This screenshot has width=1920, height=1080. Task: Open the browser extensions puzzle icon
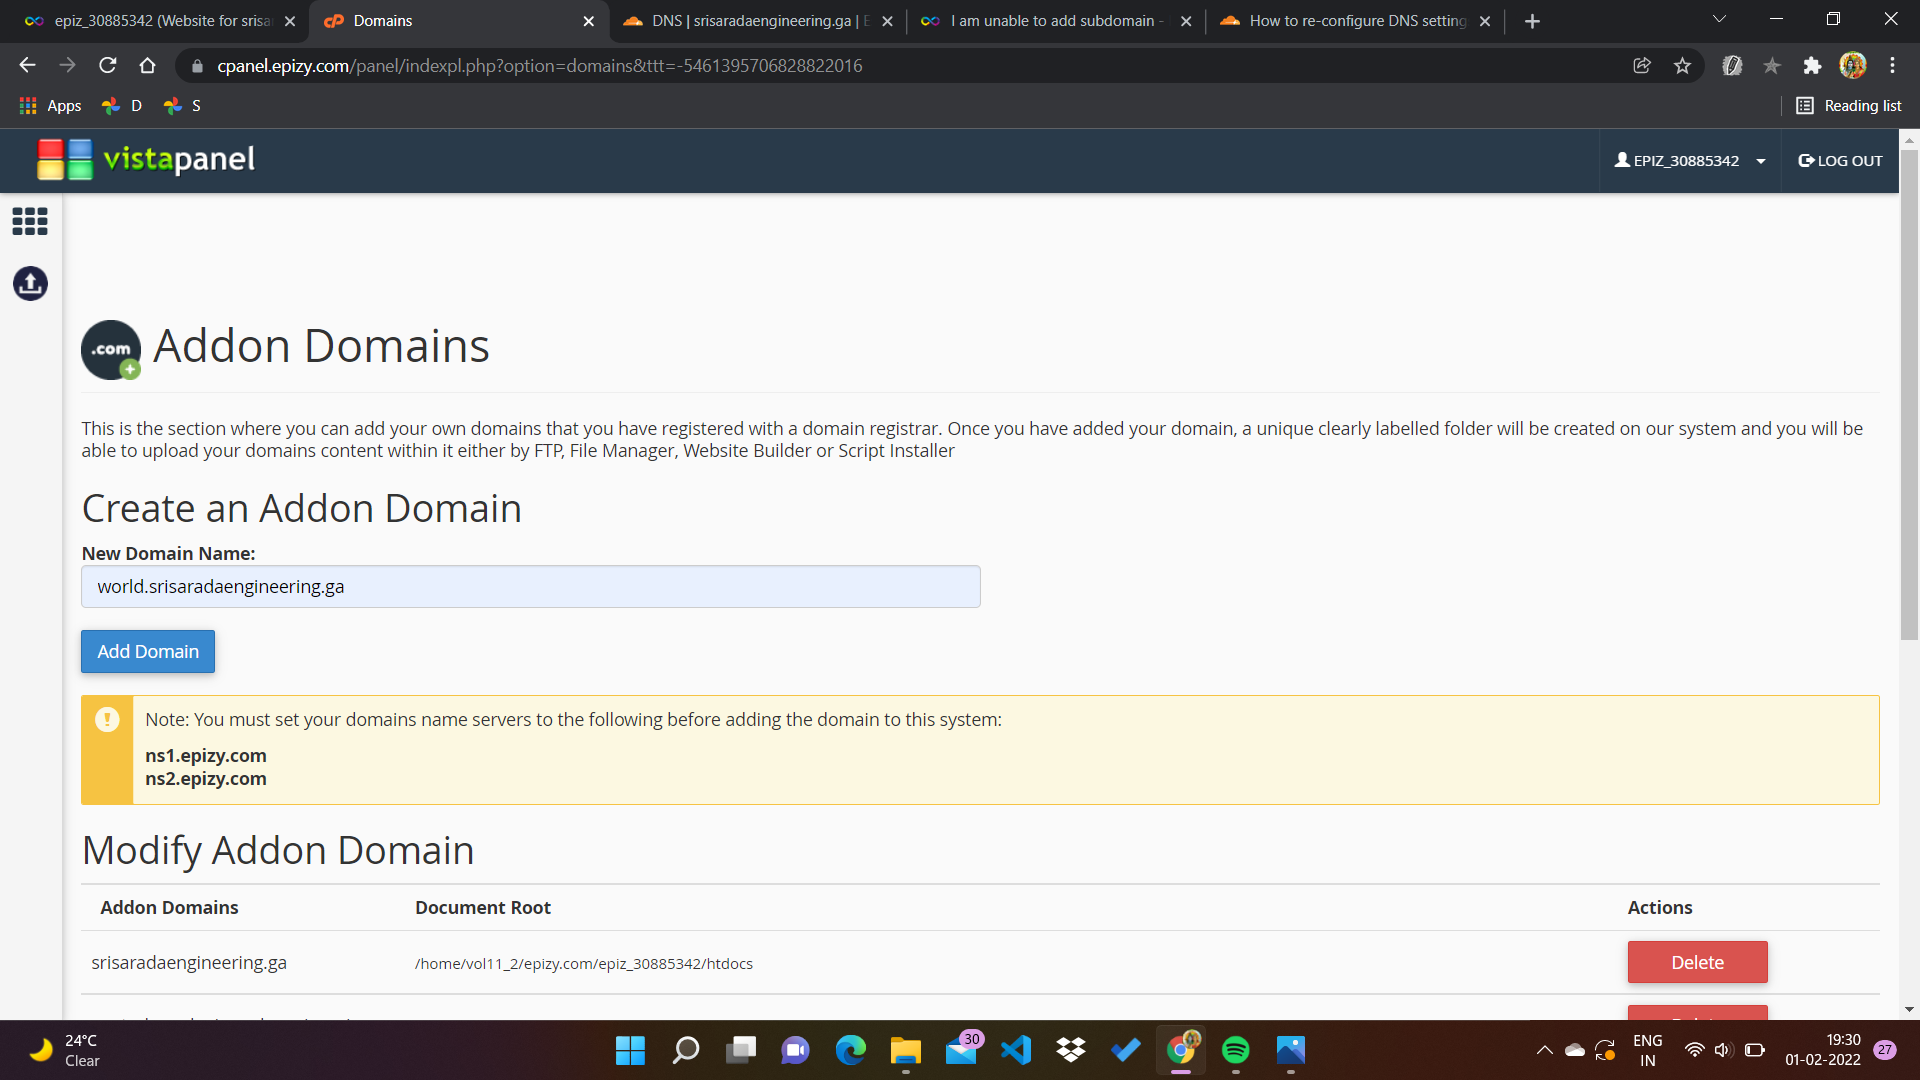1812,66
